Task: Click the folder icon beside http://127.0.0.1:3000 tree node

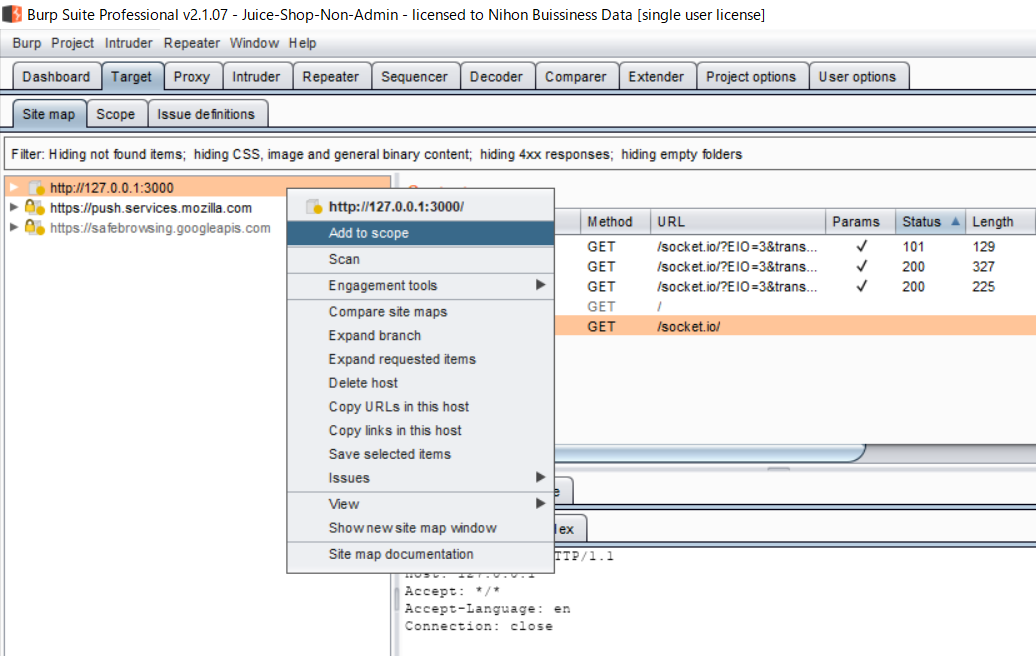Action: pyautogui.click(x=37, y=188)
